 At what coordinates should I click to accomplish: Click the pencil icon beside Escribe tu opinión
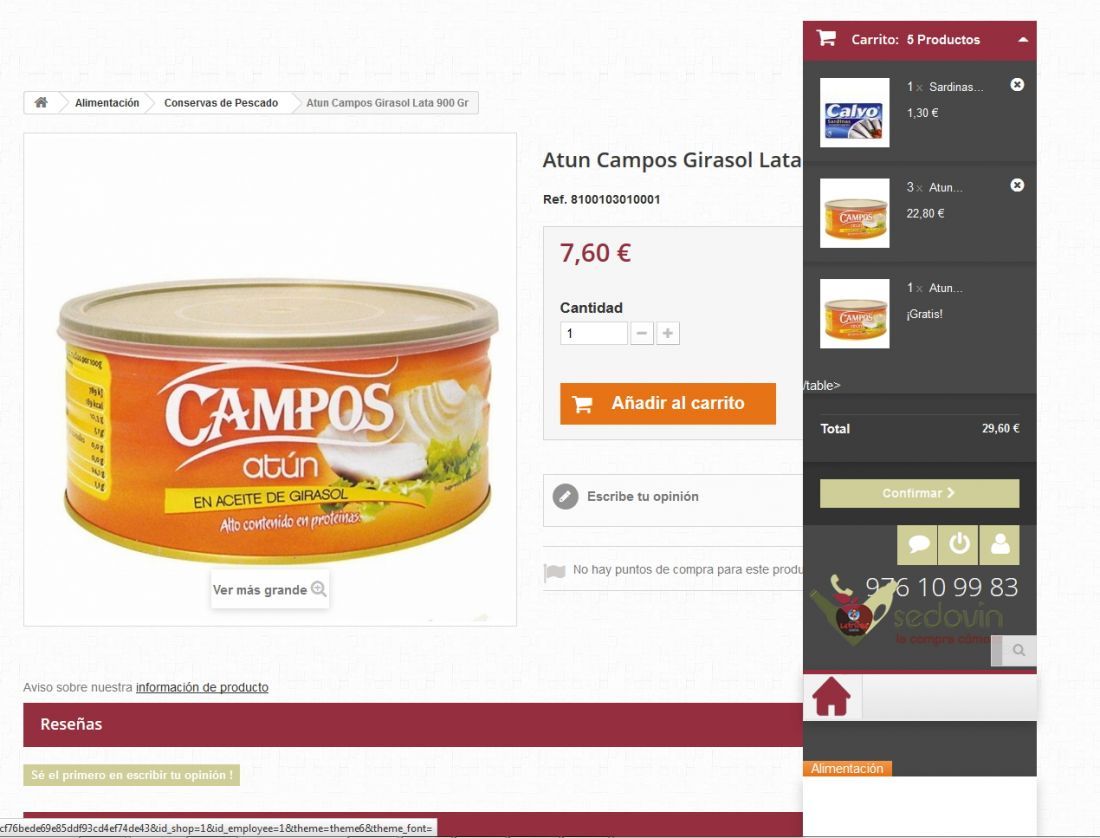pos(565,496)
